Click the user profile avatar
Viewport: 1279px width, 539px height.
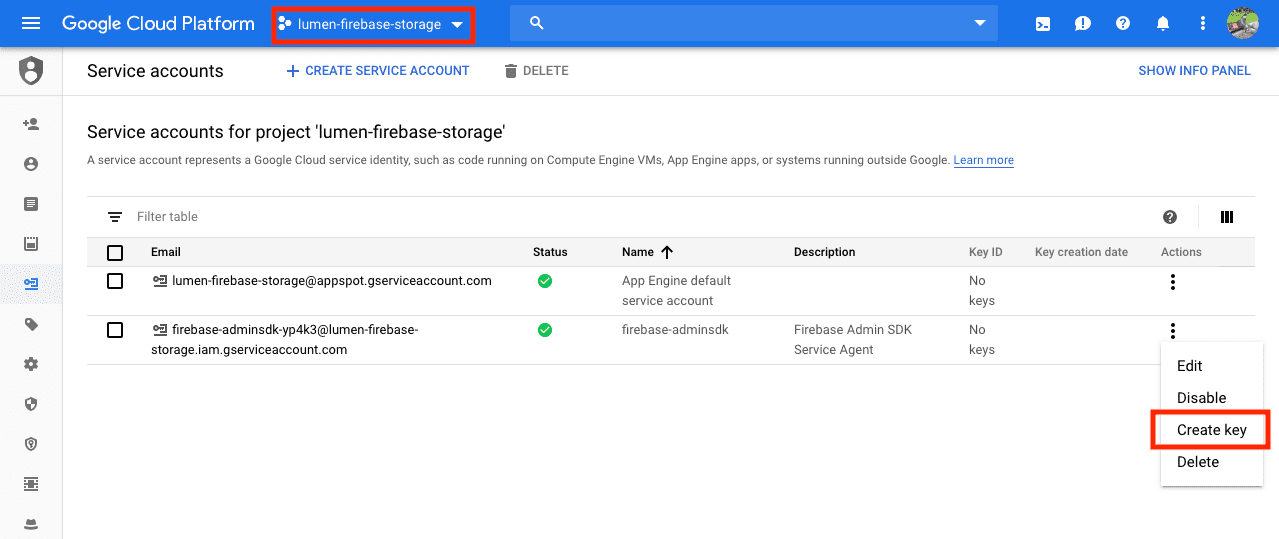(x=1242, y=24)
